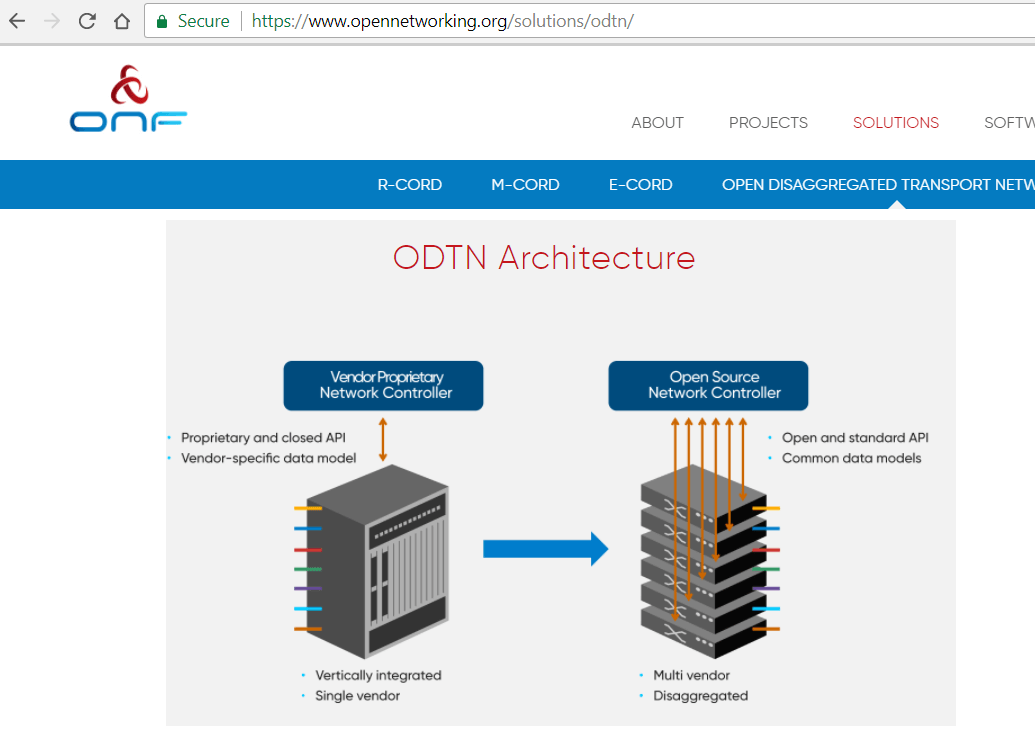The width and height of the screenshot is (1035, 729).
Task: Click the browser back navigation arrow
Action: tap(16, 20)
